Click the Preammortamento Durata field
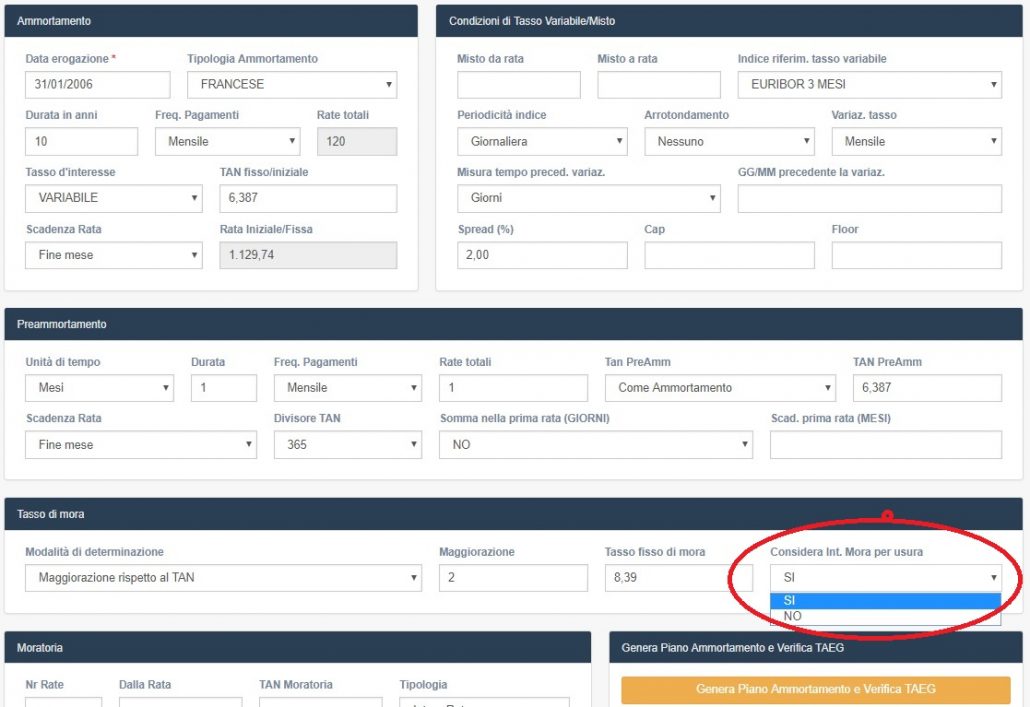This screenshot has height=707, width=1030. [x=224, y=388]
